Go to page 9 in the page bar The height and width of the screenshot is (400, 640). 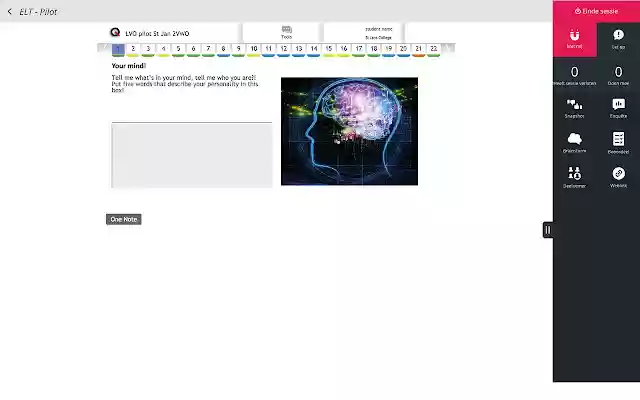(x=238, y=49)
